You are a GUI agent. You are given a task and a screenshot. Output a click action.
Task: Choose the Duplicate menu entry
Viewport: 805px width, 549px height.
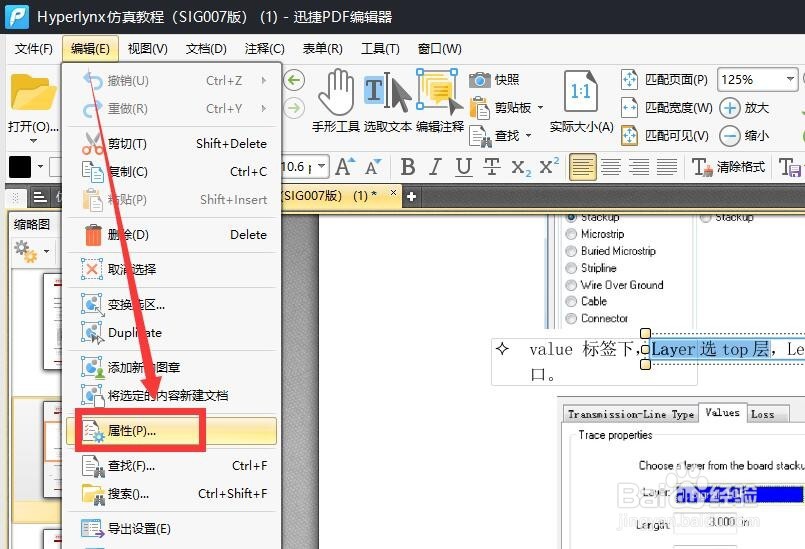tap(171, 333)
